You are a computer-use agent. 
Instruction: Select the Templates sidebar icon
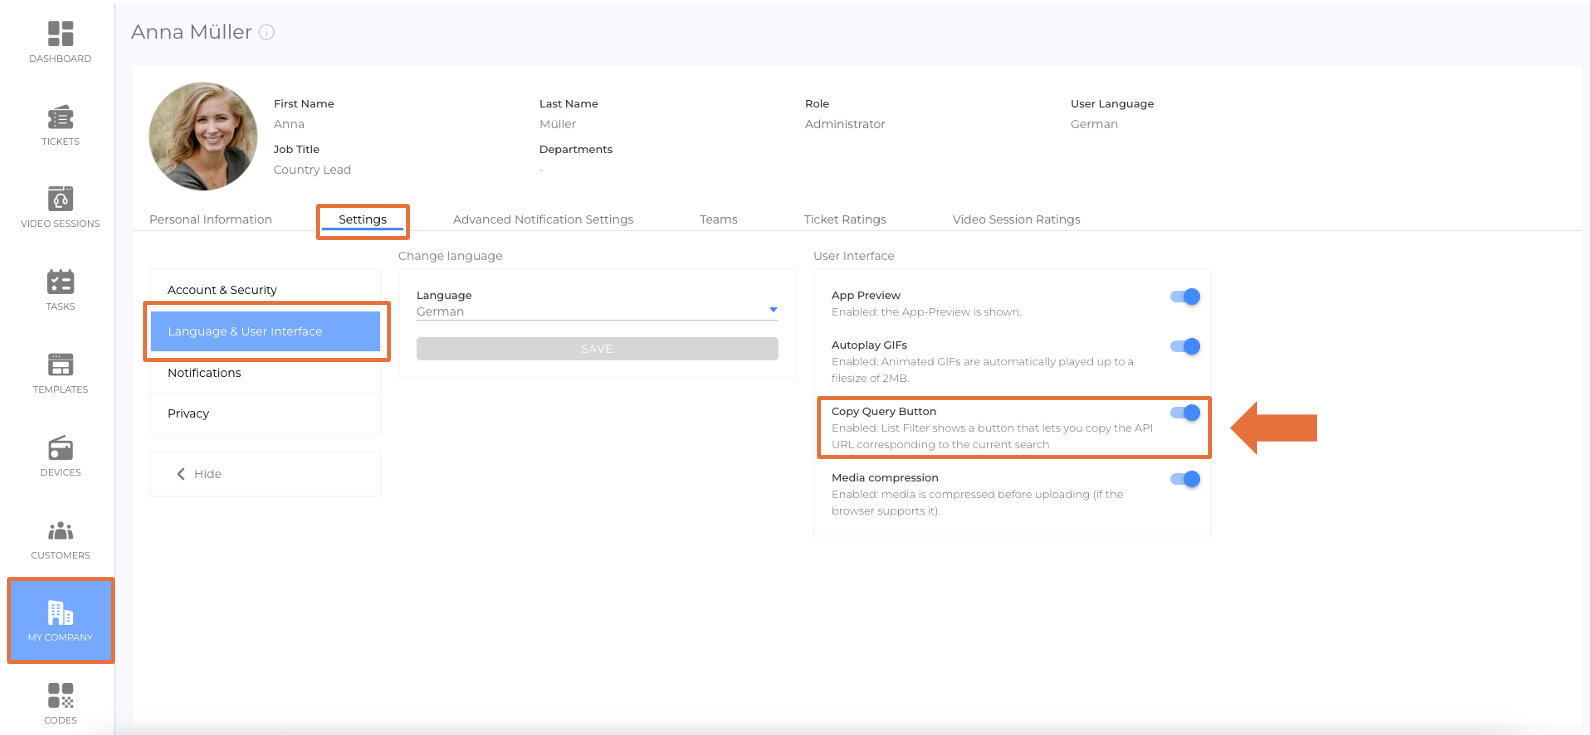(x=60, y=365)
